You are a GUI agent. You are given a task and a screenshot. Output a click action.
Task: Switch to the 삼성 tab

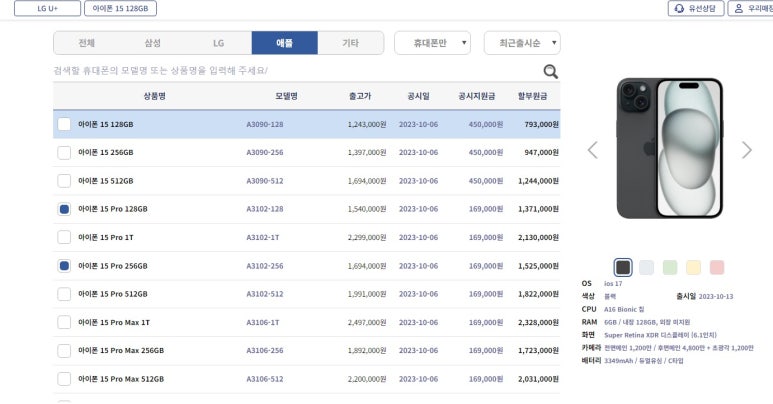point(152,43)
